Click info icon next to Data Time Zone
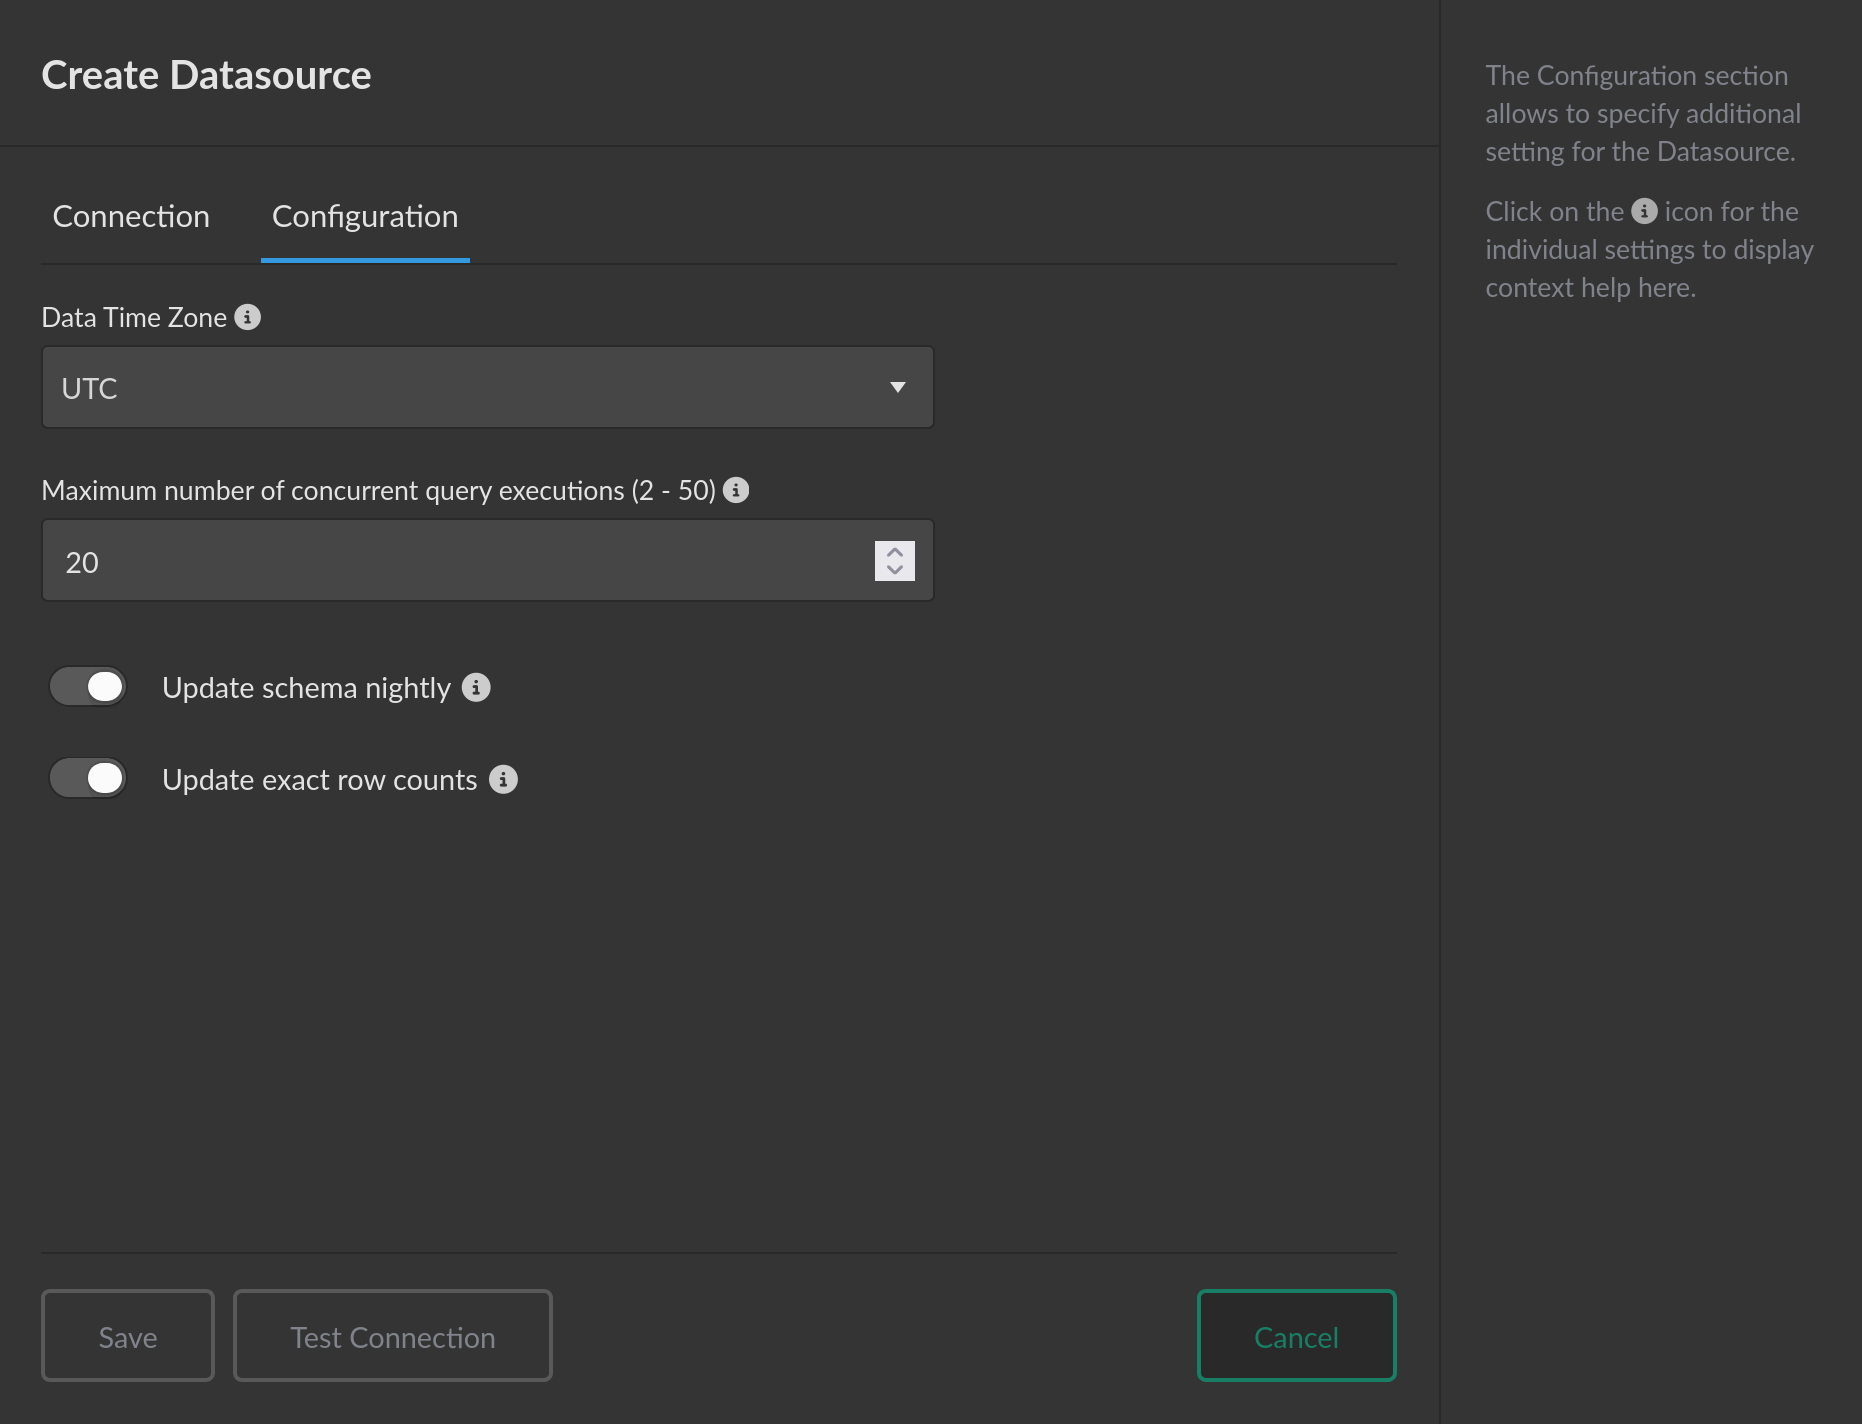The width and height of the screenshot is (1862, 1424). coord(247,317)
